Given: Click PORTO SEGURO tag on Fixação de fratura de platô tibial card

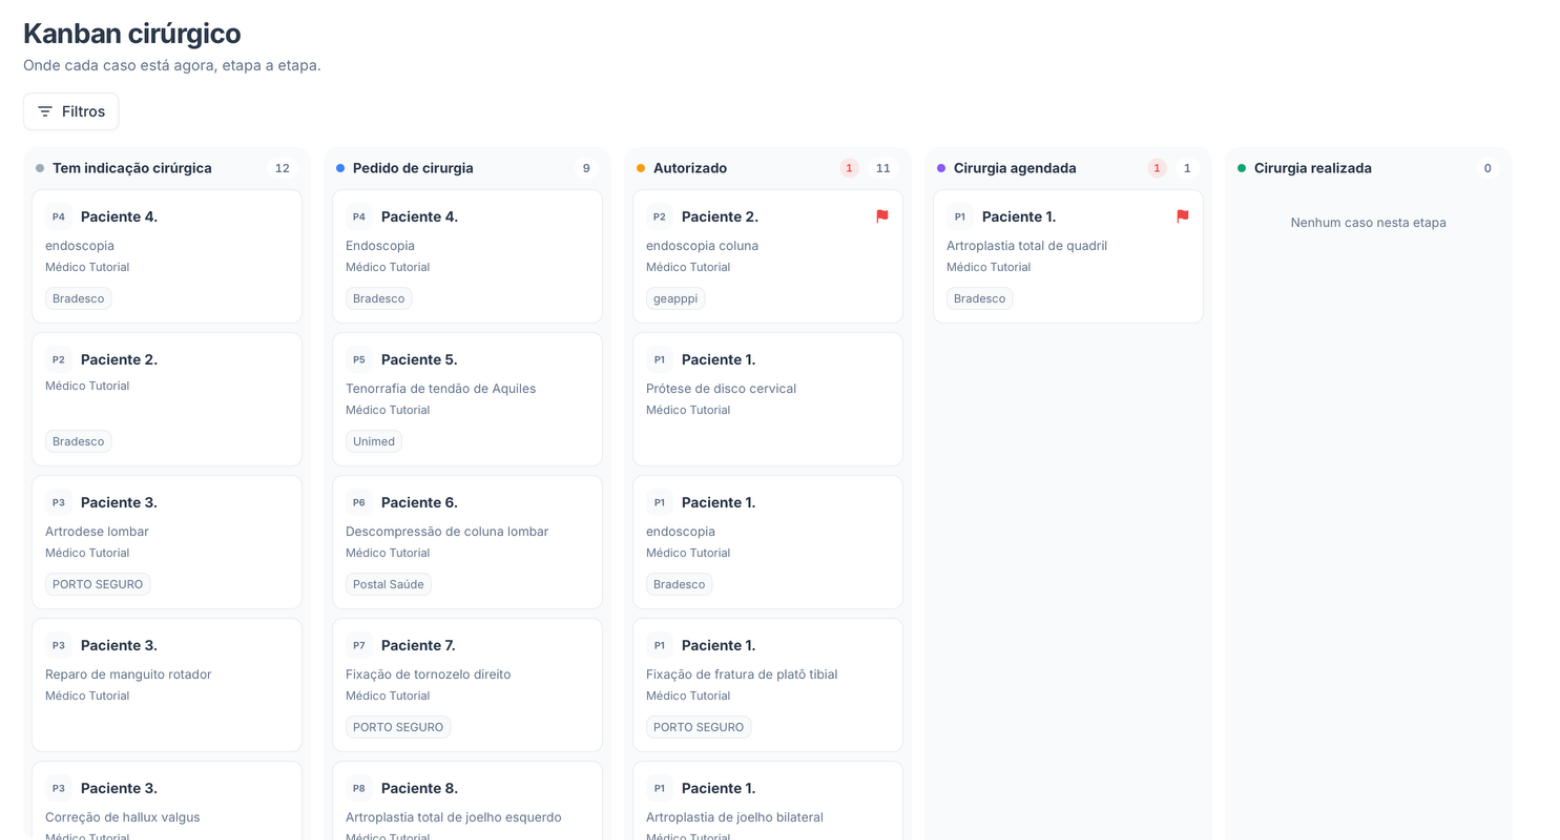Looking at the screenshot, I should click(698, 728).
